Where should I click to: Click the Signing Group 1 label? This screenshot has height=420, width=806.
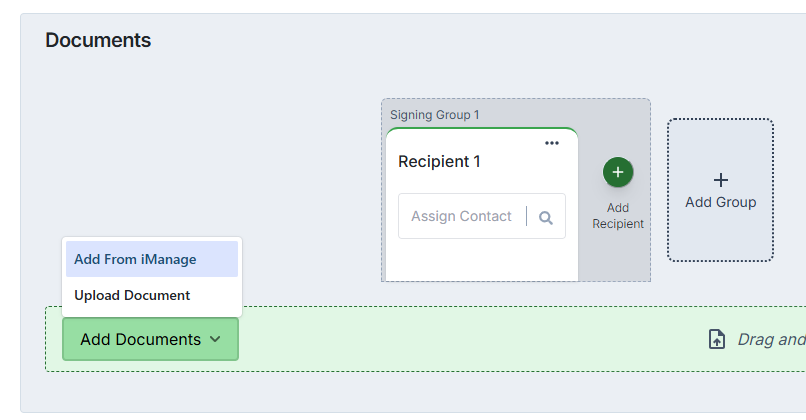[434, 115]
